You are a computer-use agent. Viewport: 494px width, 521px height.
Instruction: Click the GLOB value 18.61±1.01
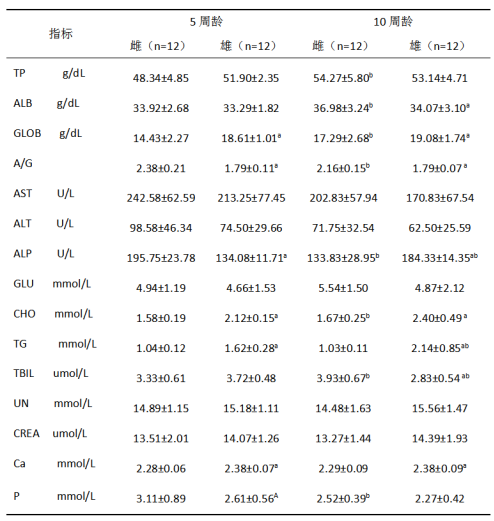(x=251, y=138)
